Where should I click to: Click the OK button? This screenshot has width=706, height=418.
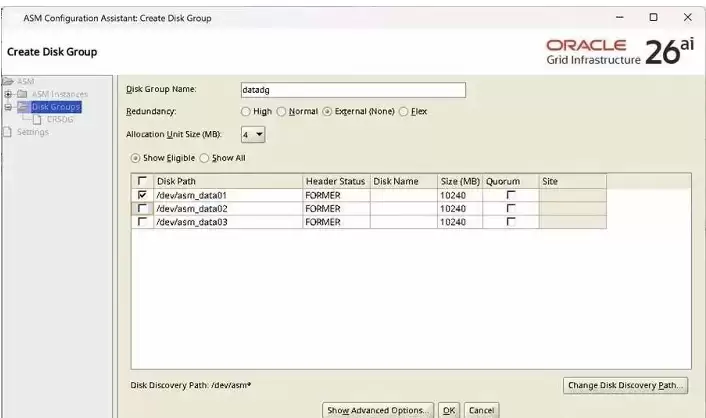pyautogui.click(x=449, y=410)
